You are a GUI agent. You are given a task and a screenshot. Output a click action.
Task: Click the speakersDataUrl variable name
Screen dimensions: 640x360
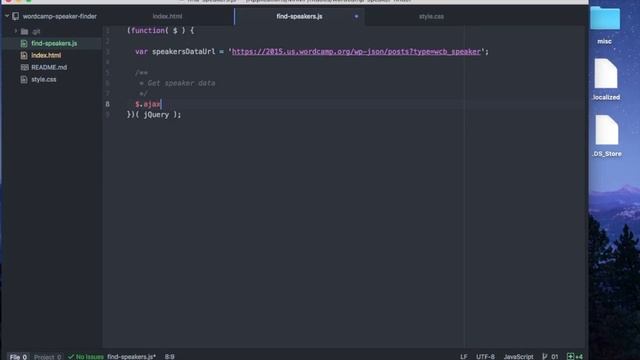point(183,52)
